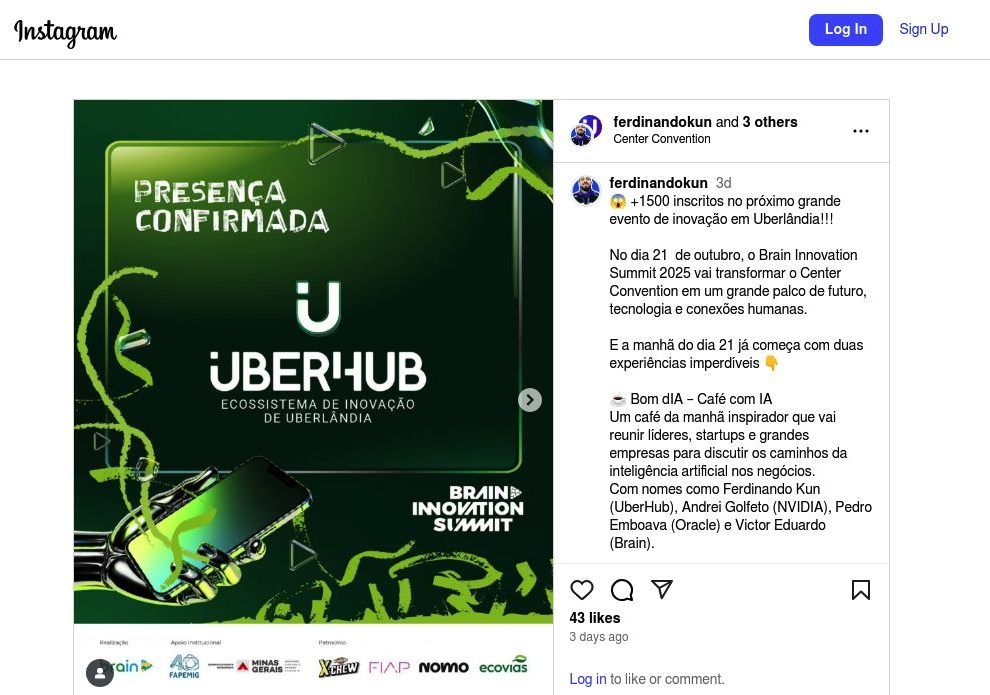This screenshot has height=695, width=990.
Task: Expand the '3 others' collaborators list
Action: tap(770, 122)
